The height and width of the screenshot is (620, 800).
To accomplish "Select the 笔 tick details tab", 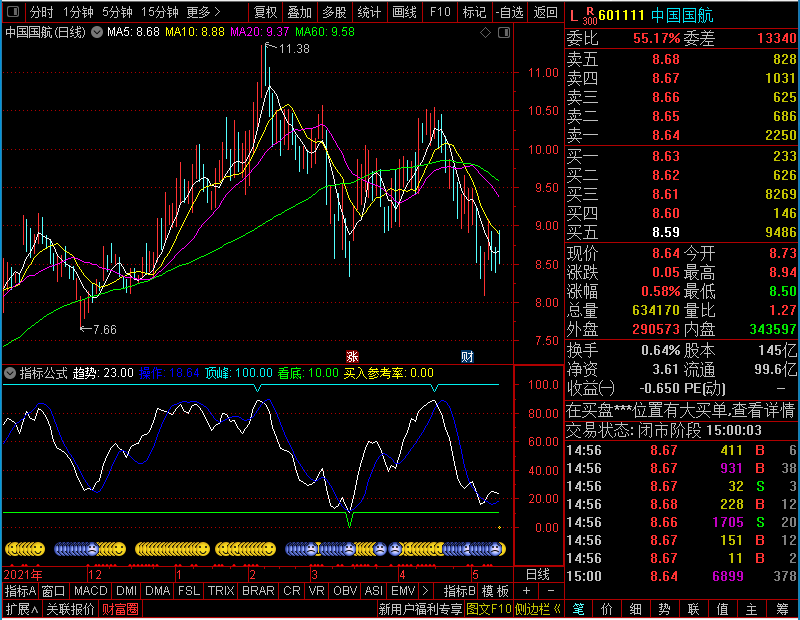I will tap(578, 609).
